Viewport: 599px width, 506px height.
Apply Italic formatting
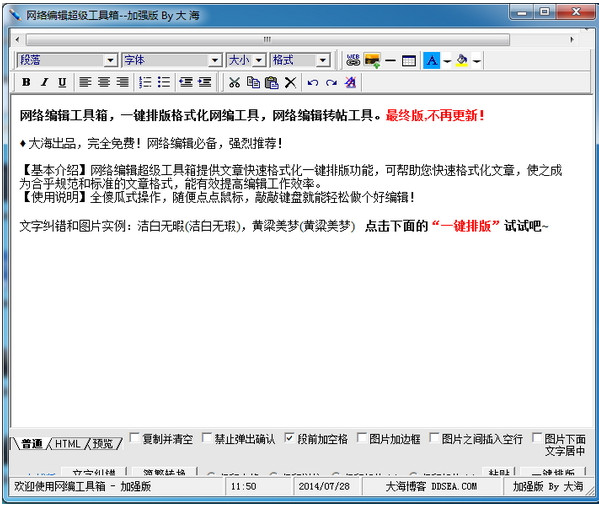pyautogui.click(x=44, y=82)
